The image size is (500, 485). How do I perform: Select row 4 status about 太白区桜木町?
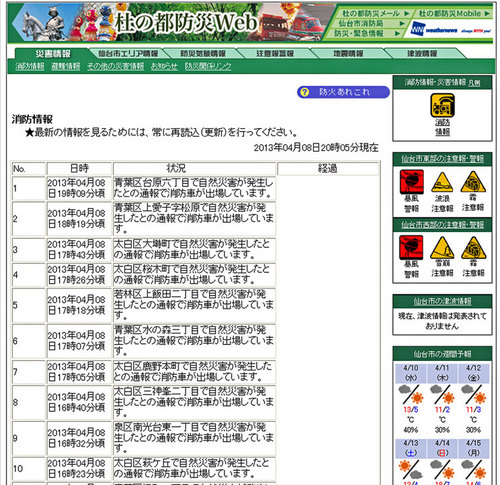tap(195, 275)
